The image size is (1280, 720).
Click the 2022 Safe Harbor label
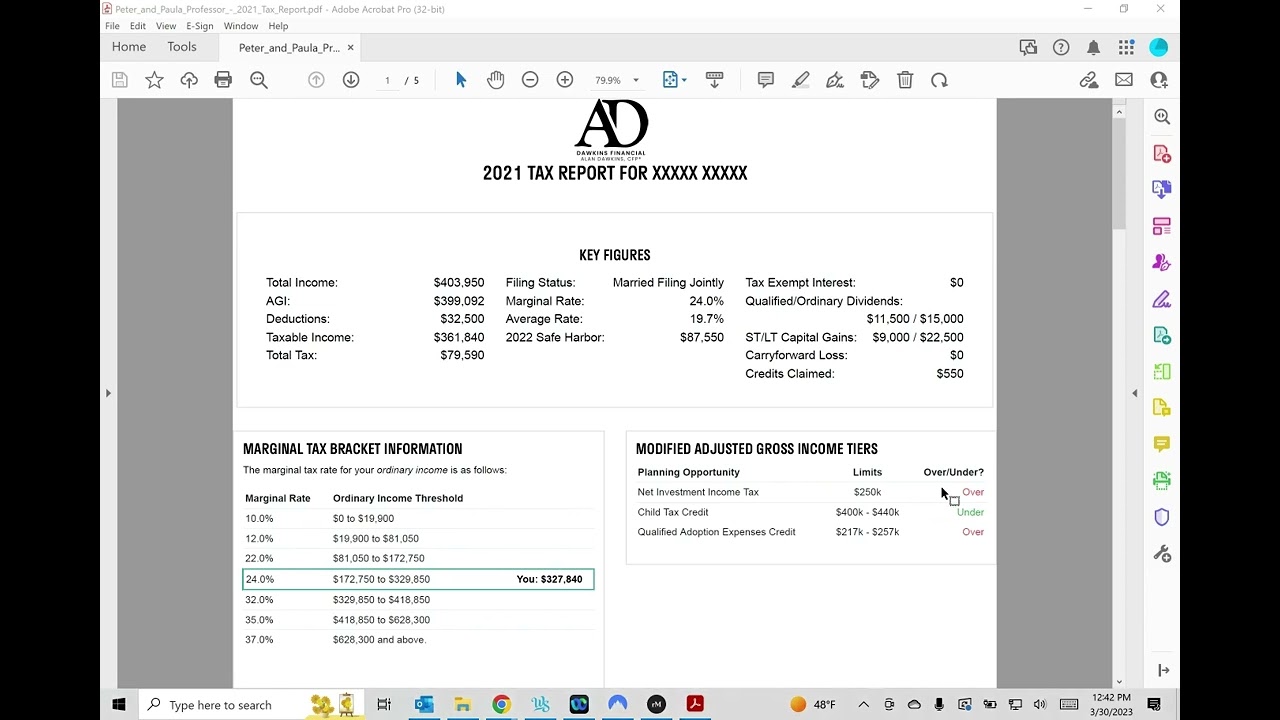click(555, 337)
